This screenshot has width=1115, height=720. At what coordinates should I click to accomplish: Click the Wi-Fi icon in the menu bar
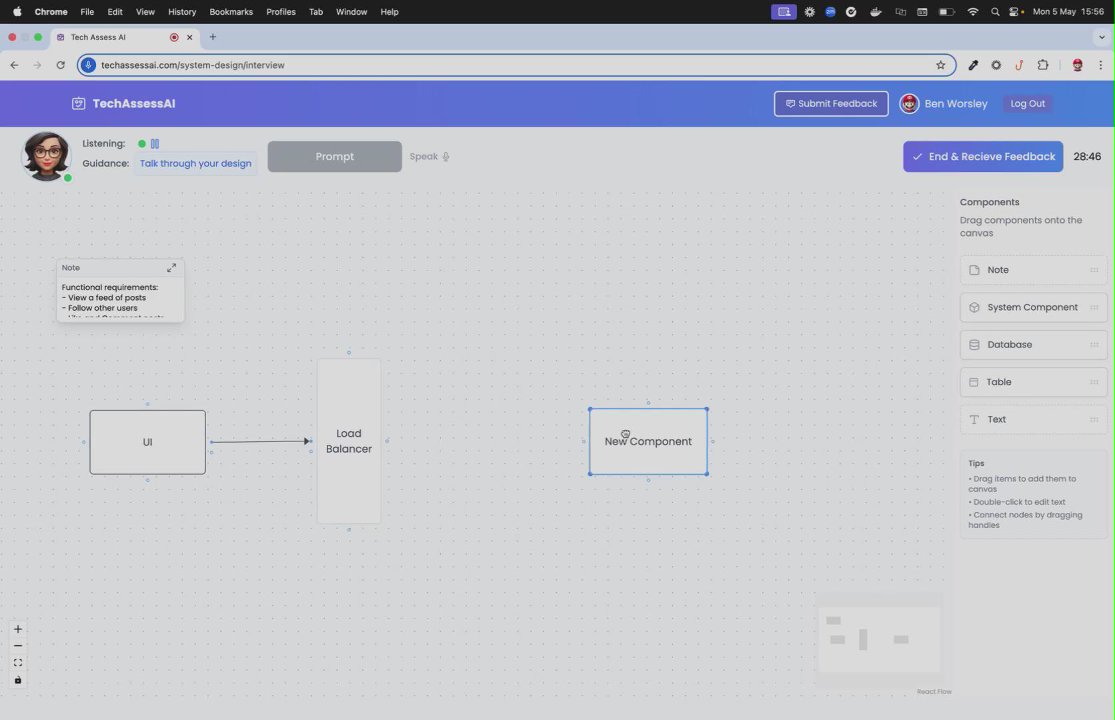click(x=973, y=12)
